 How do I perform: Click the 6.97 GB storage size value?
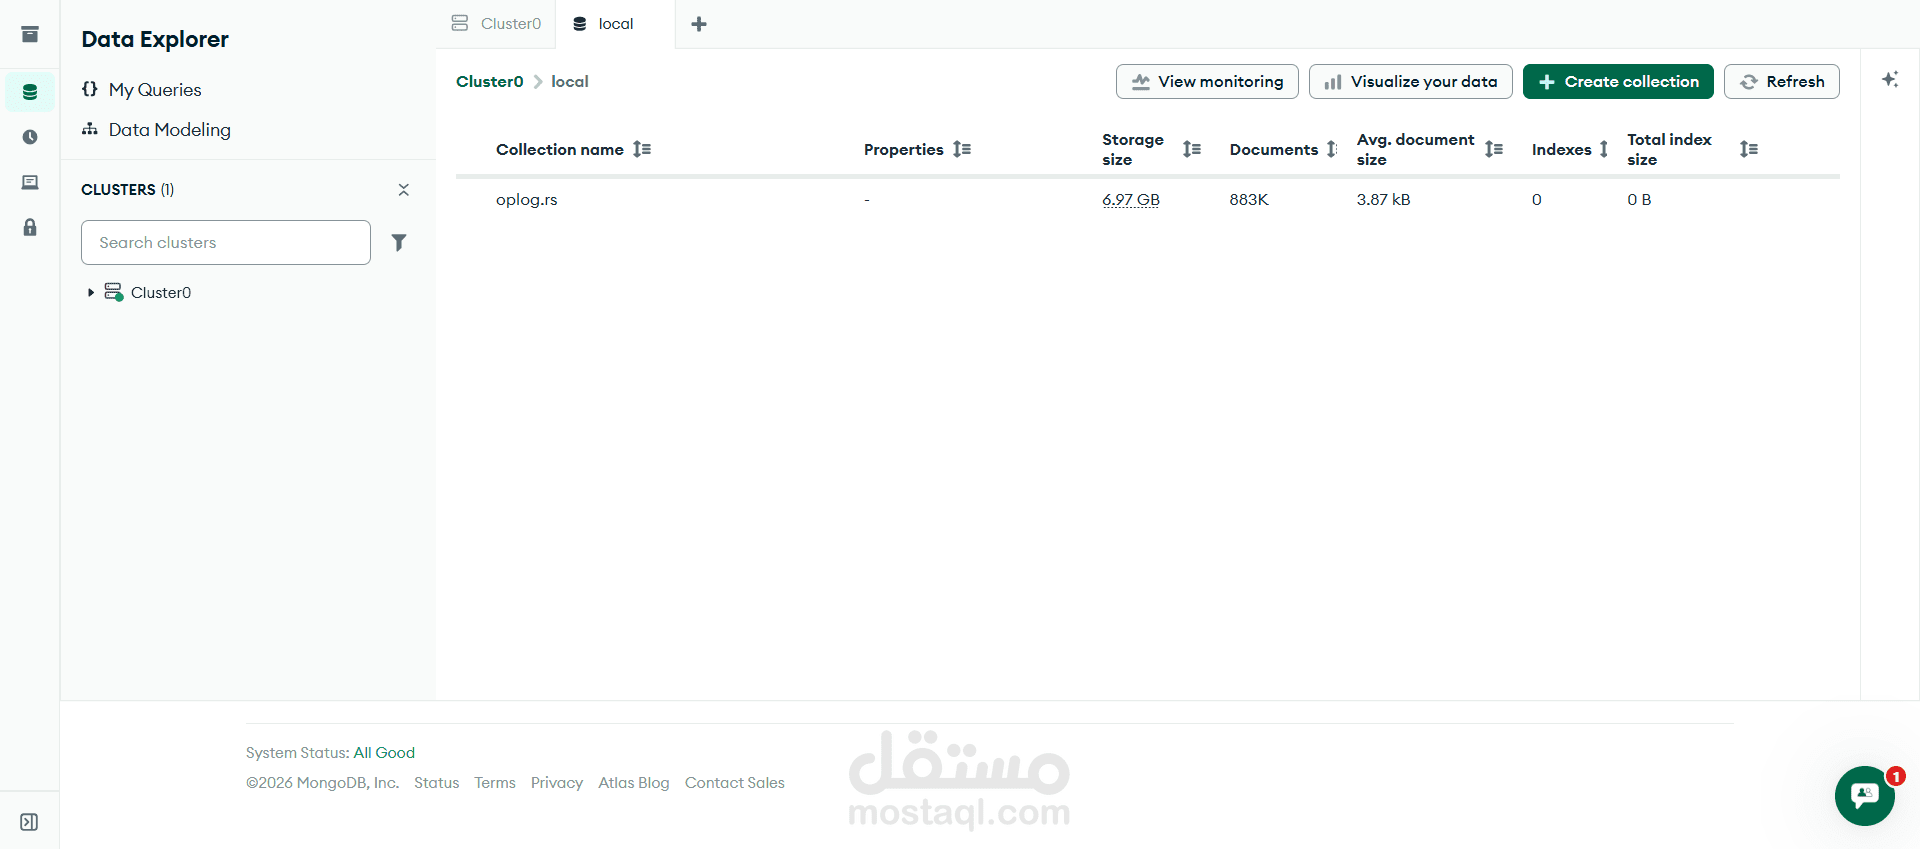1131,200
